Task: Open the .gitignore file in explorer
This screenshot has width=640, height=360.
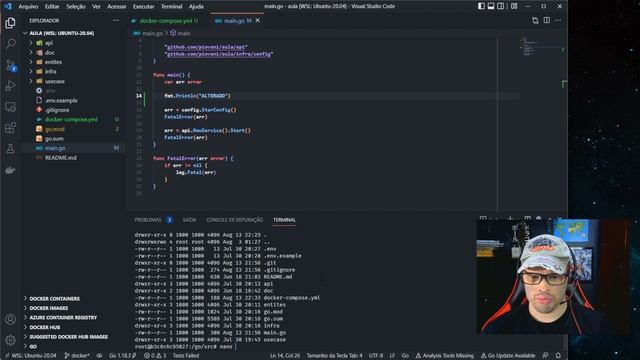Action: click(57, 110)
